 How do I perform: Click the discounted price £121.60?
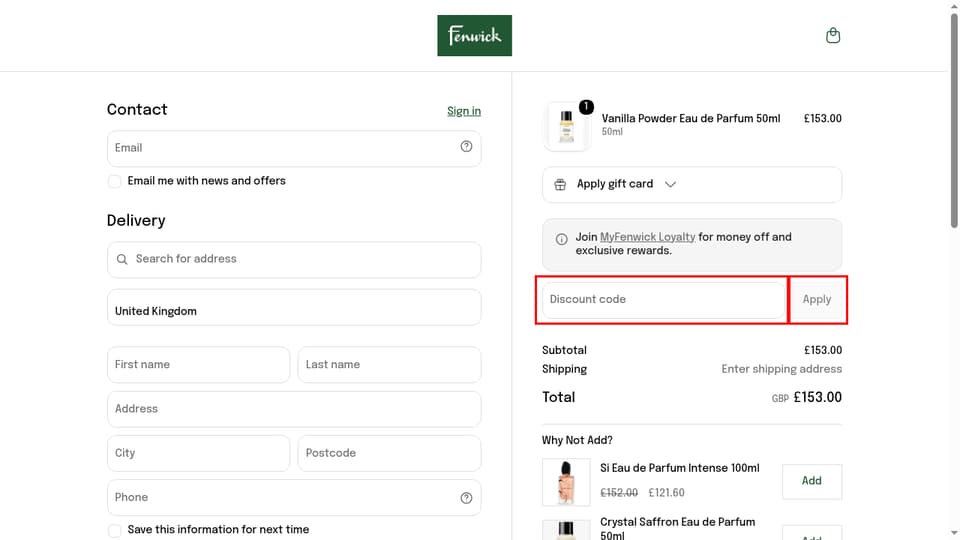pyautogui.click(x=666, y=493)
